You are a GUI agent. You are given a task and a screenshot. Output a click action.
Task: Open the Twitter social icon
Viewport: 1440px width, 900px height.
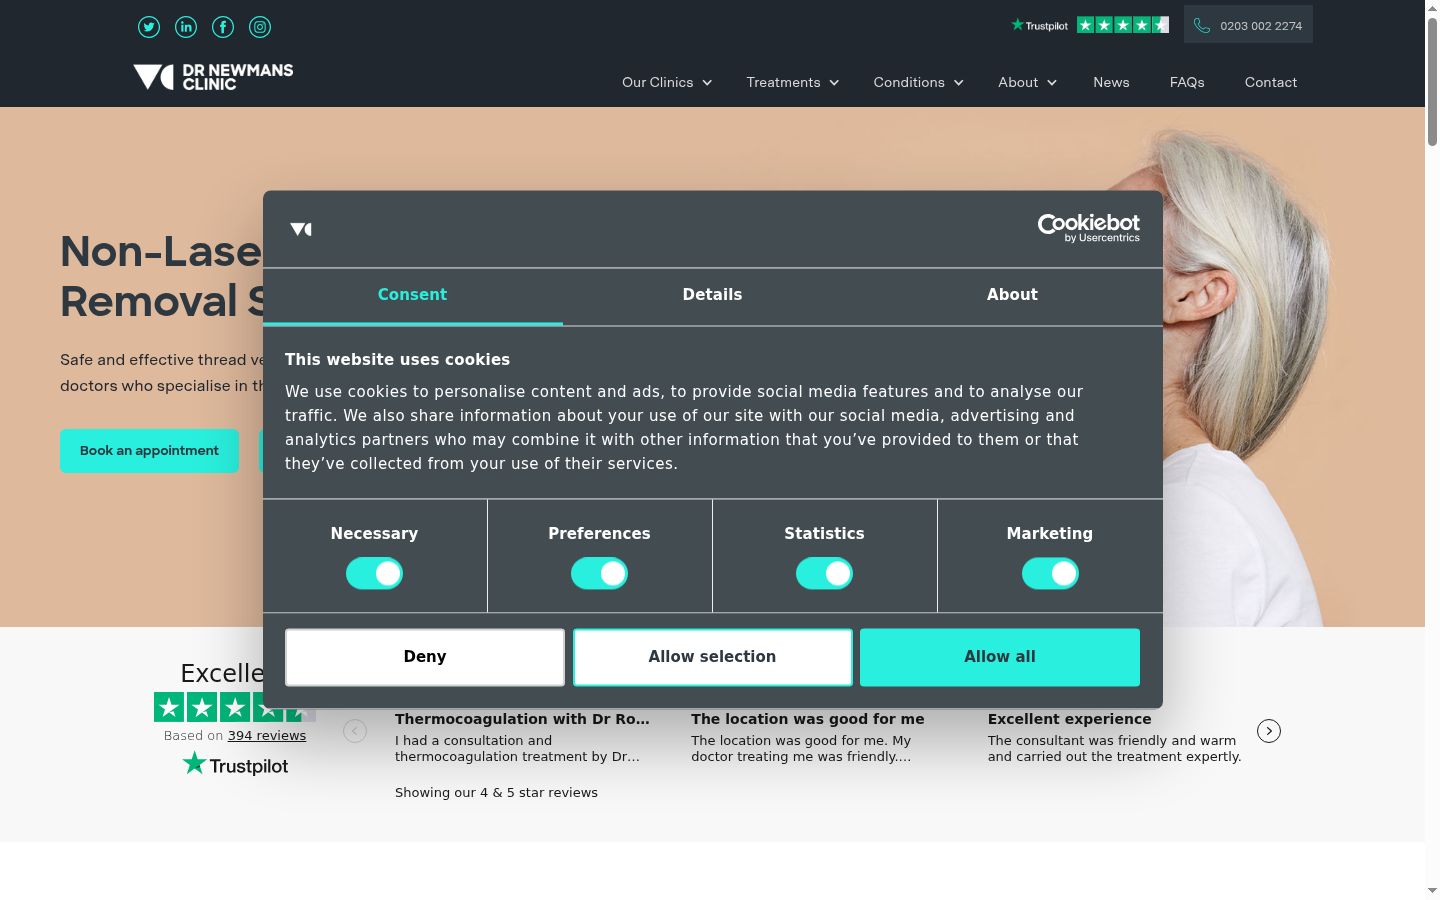(x=149, y=27)
